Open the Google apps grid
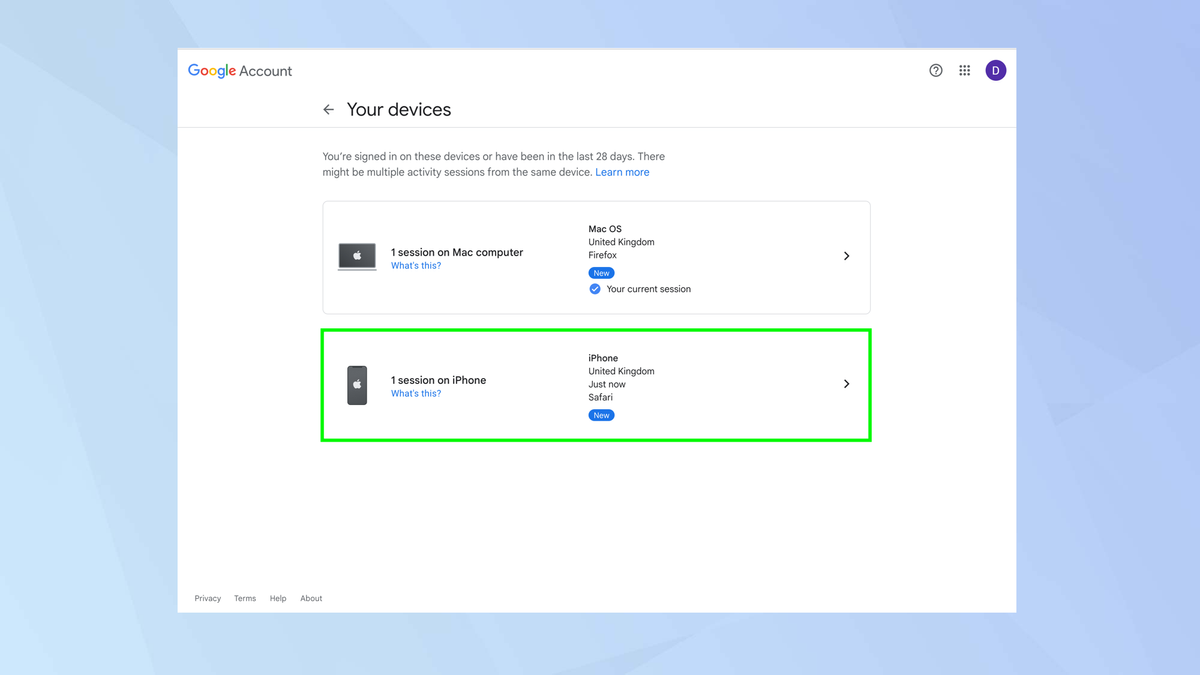The image size is (1200, 675). pyautogui.click(x=964, y=70)
